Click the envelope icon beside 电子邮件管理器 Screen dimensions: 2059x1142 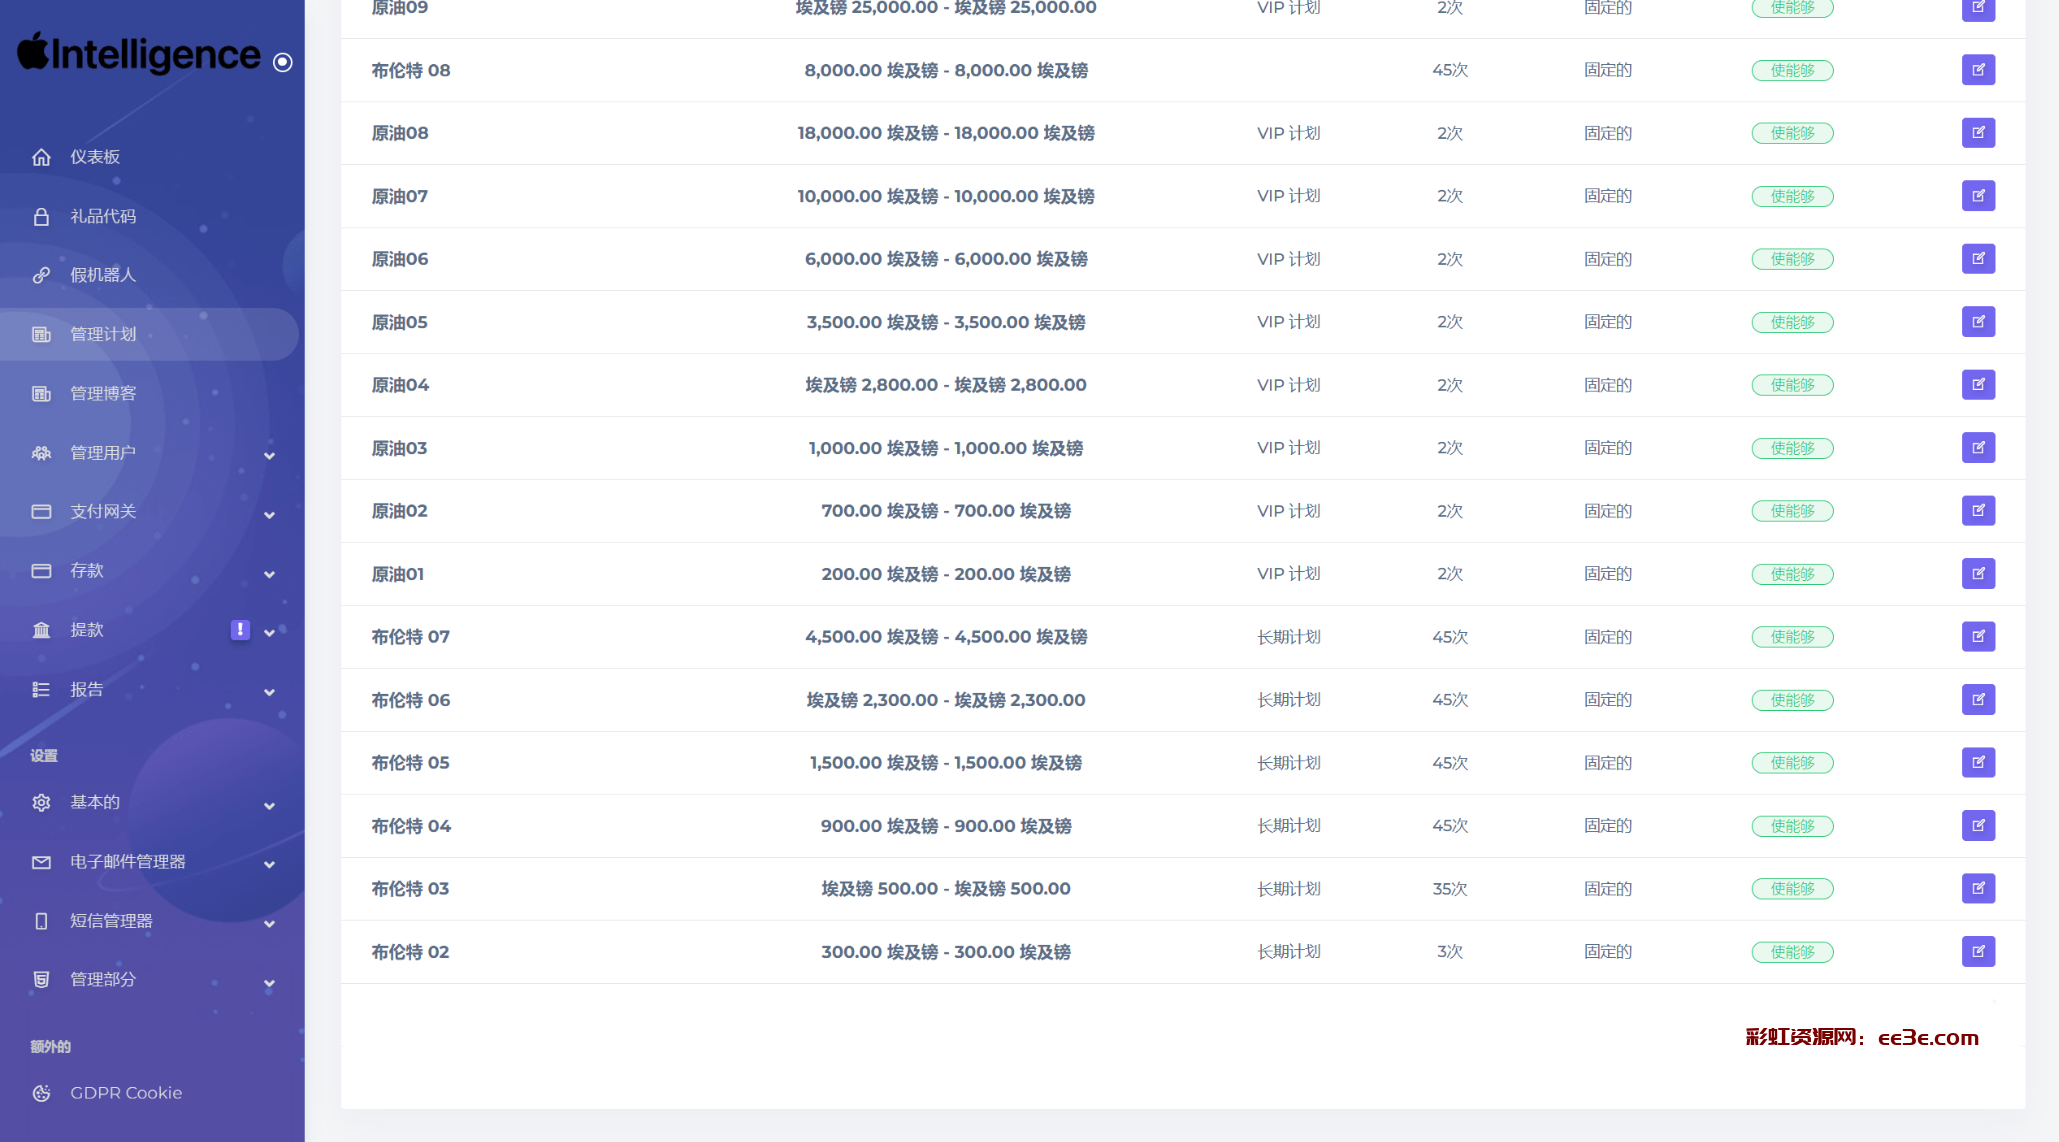(x=41, y=862)
